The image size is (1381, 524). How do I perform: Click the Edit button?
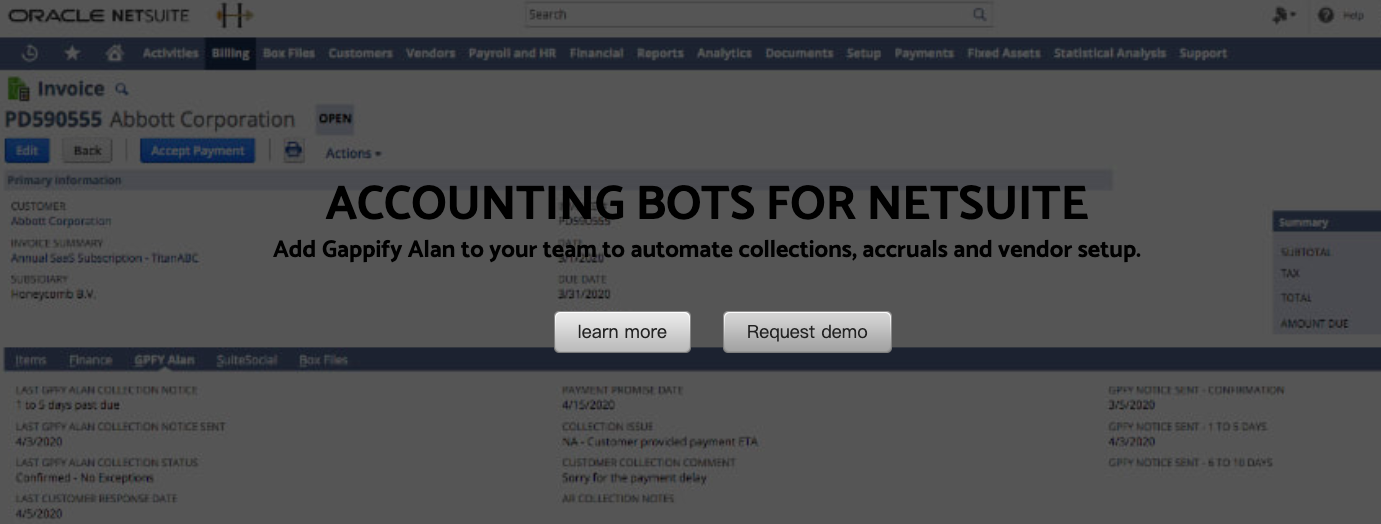[27, 151]
